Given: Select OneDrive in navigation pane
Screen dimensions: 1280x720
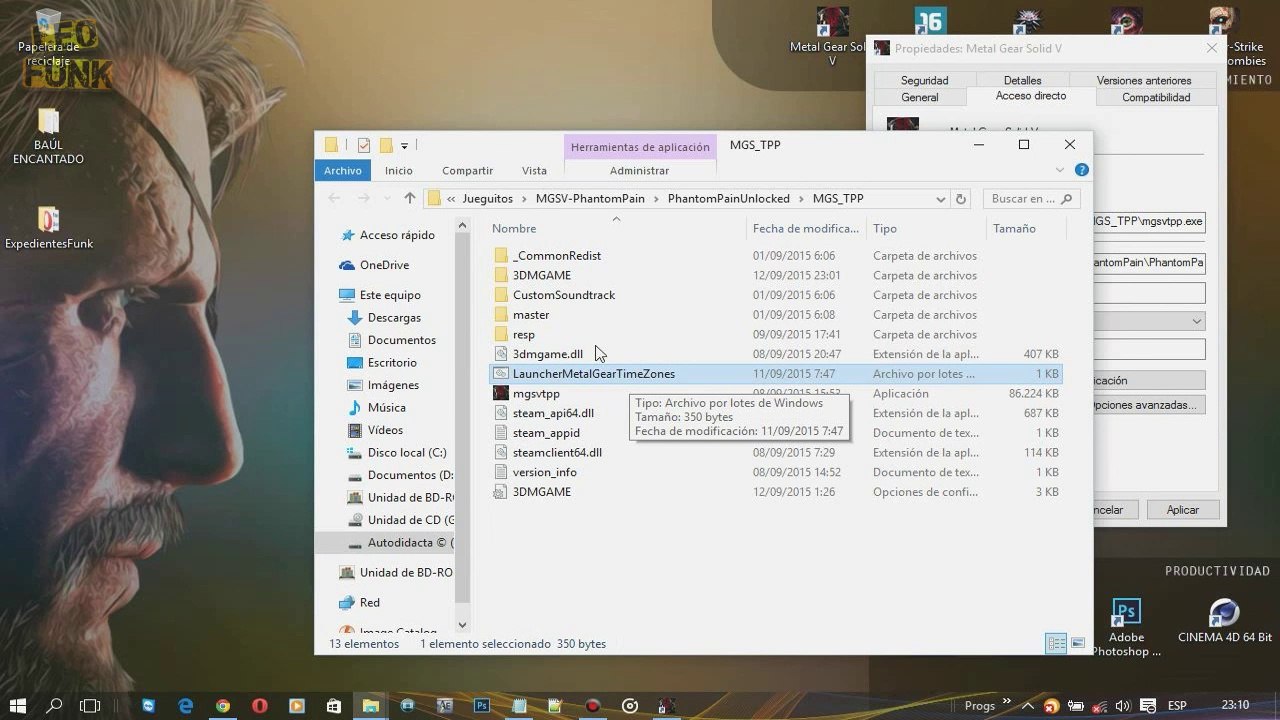Looking at the screenshot, I should pos(384,265).
